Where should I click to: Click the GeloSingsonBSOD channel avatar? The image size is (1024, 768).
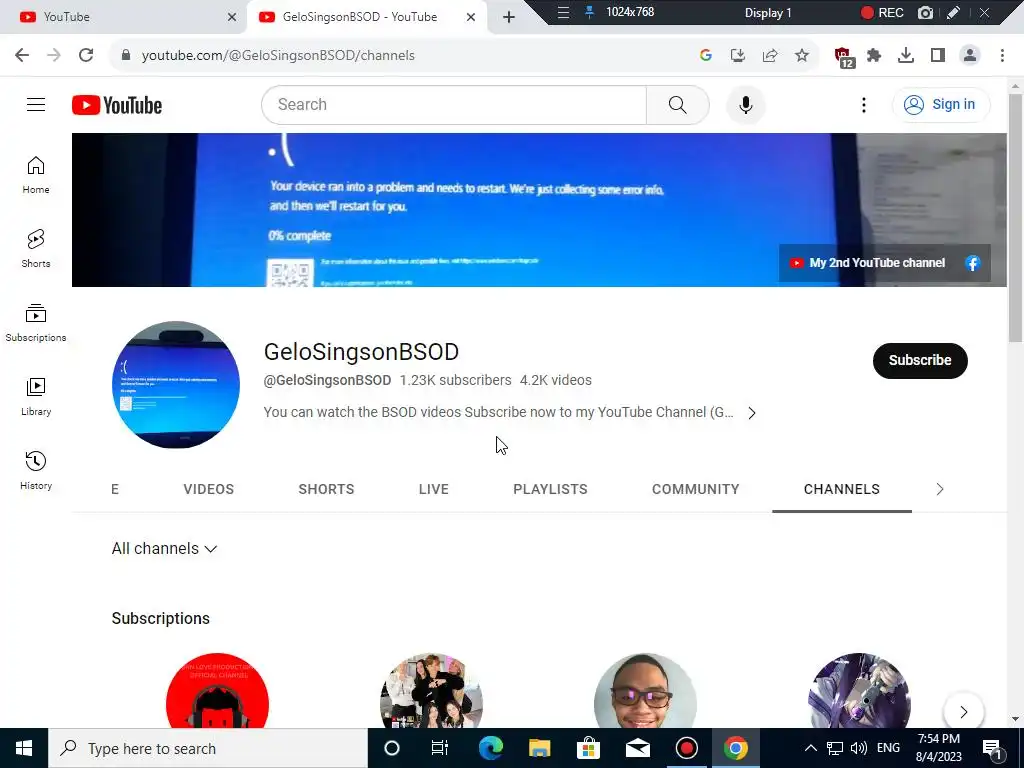(176, 385)
